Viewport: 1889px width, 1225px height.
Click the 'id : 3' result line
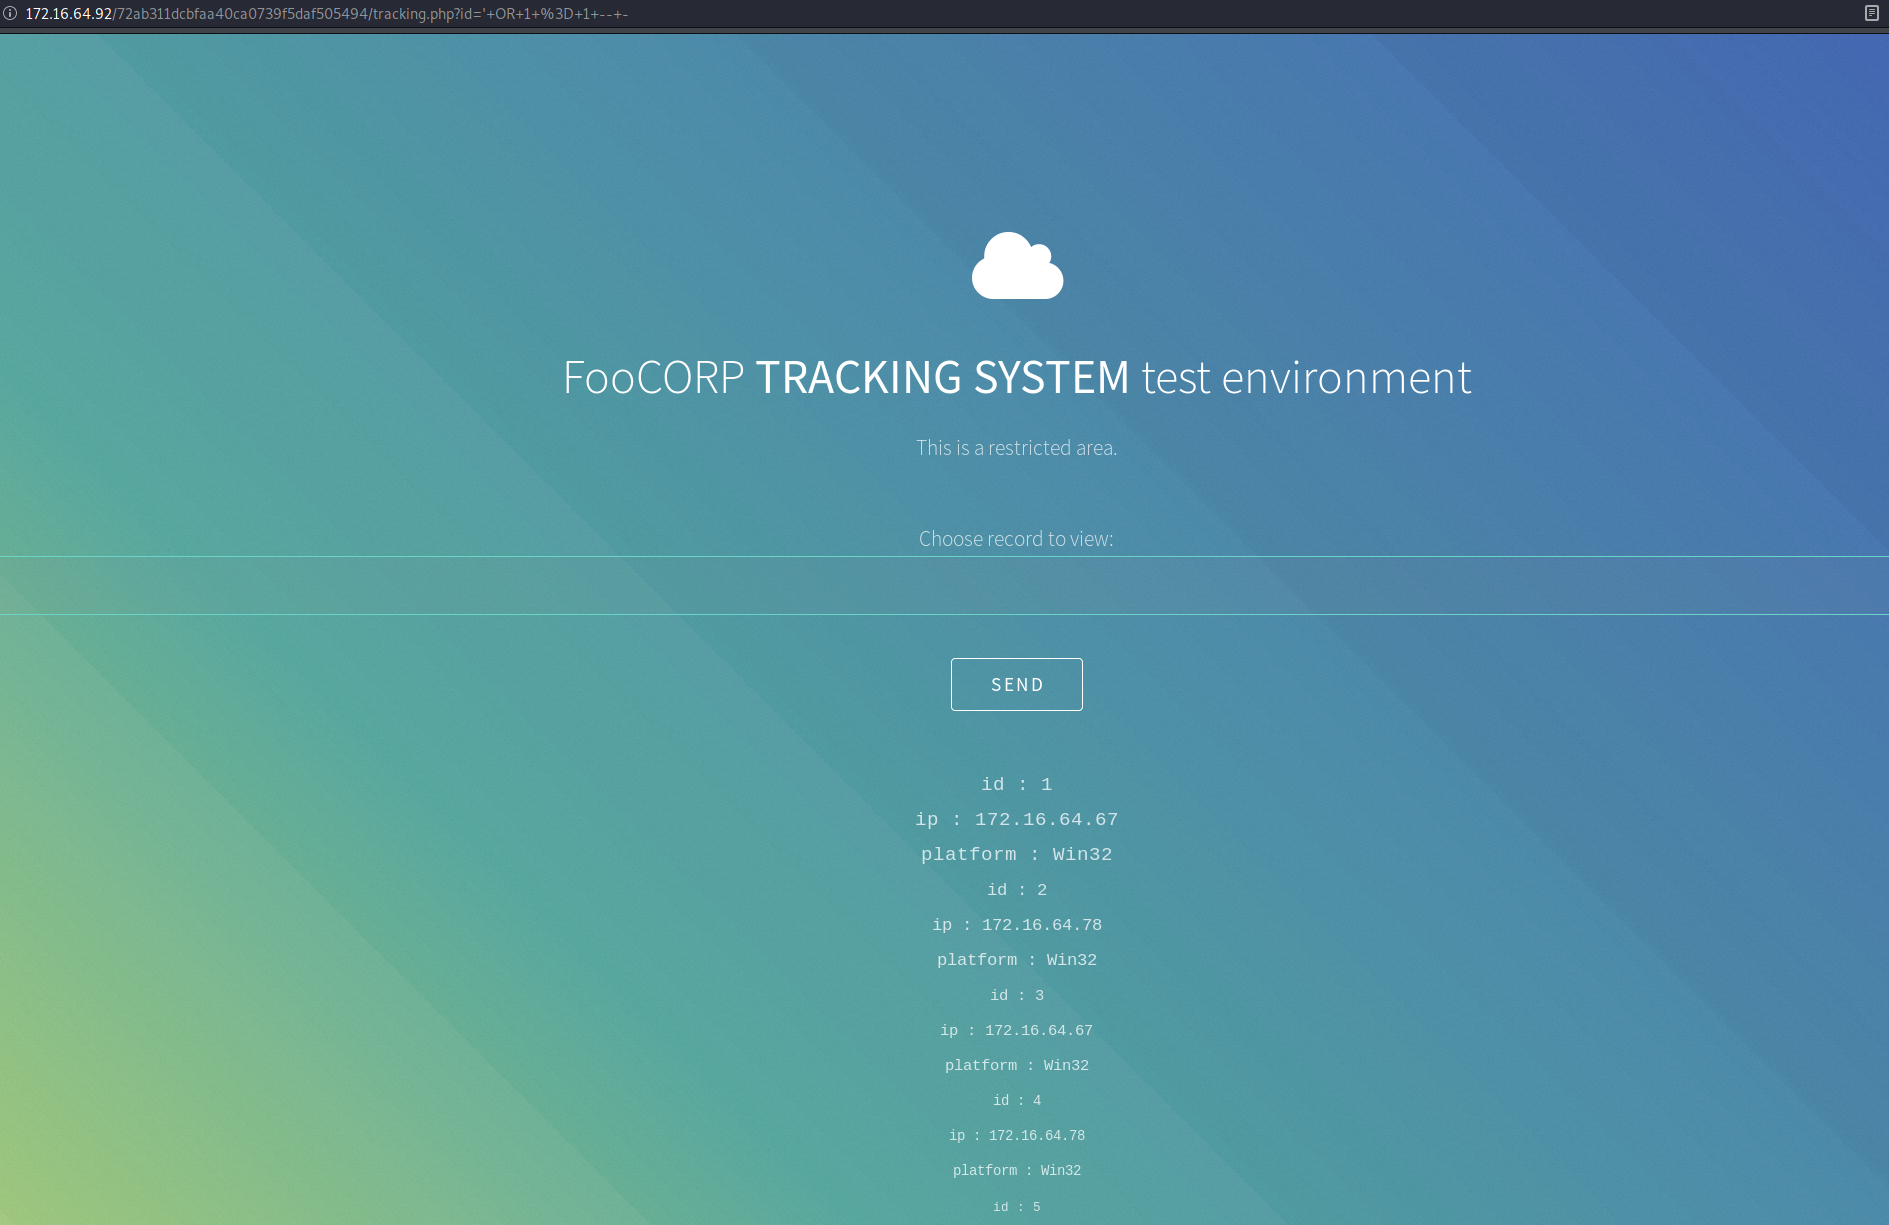(x=1016, y=995)
